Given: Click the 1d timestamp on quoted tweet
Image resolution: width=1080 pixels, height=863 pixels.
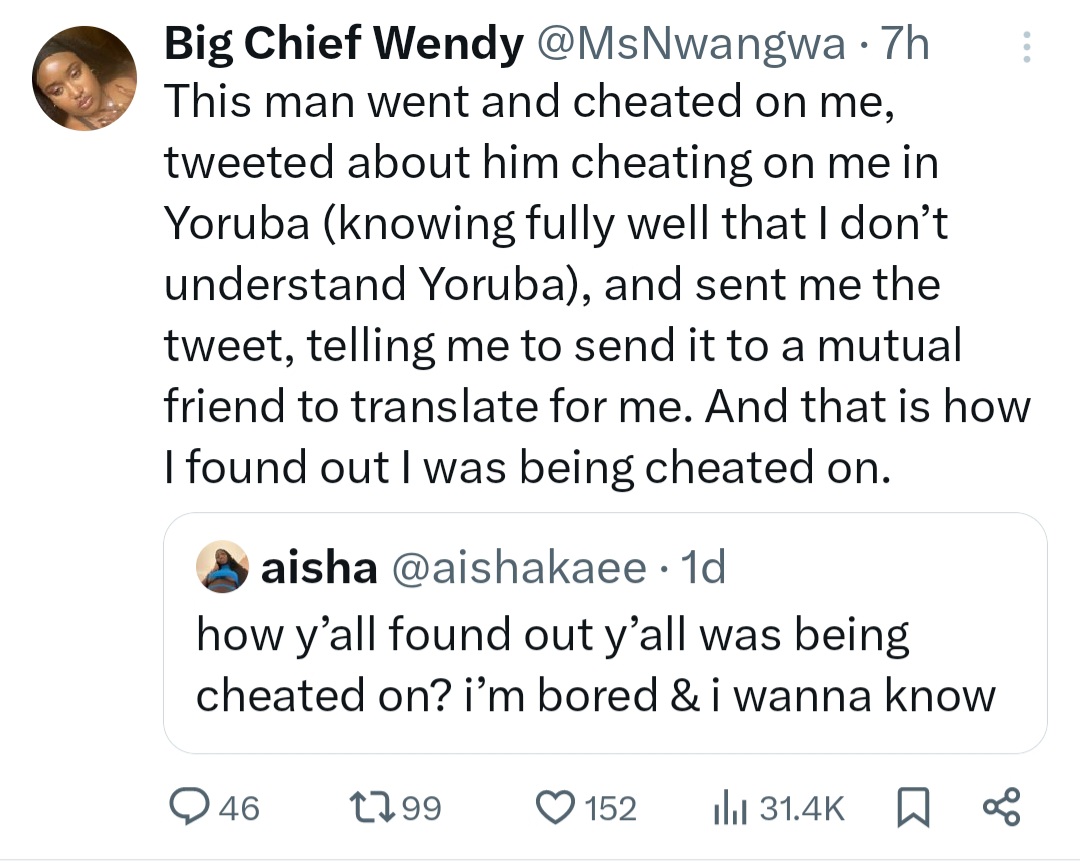Looking at the screenshot, I should pyautogui.click(x=701, y=569).
